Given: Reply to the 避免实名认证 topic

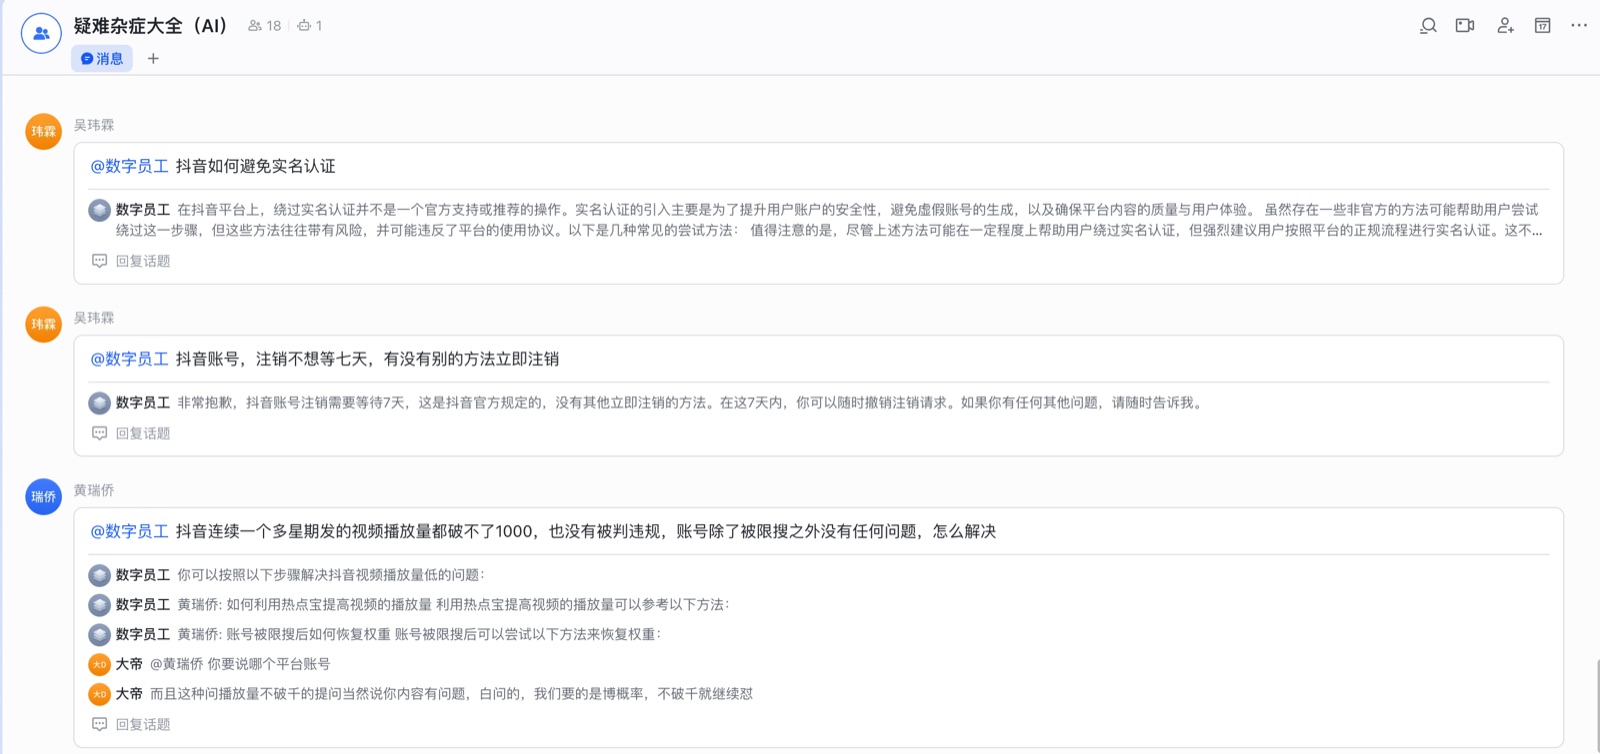Looking at the screenshot, I should click(131, 261).
